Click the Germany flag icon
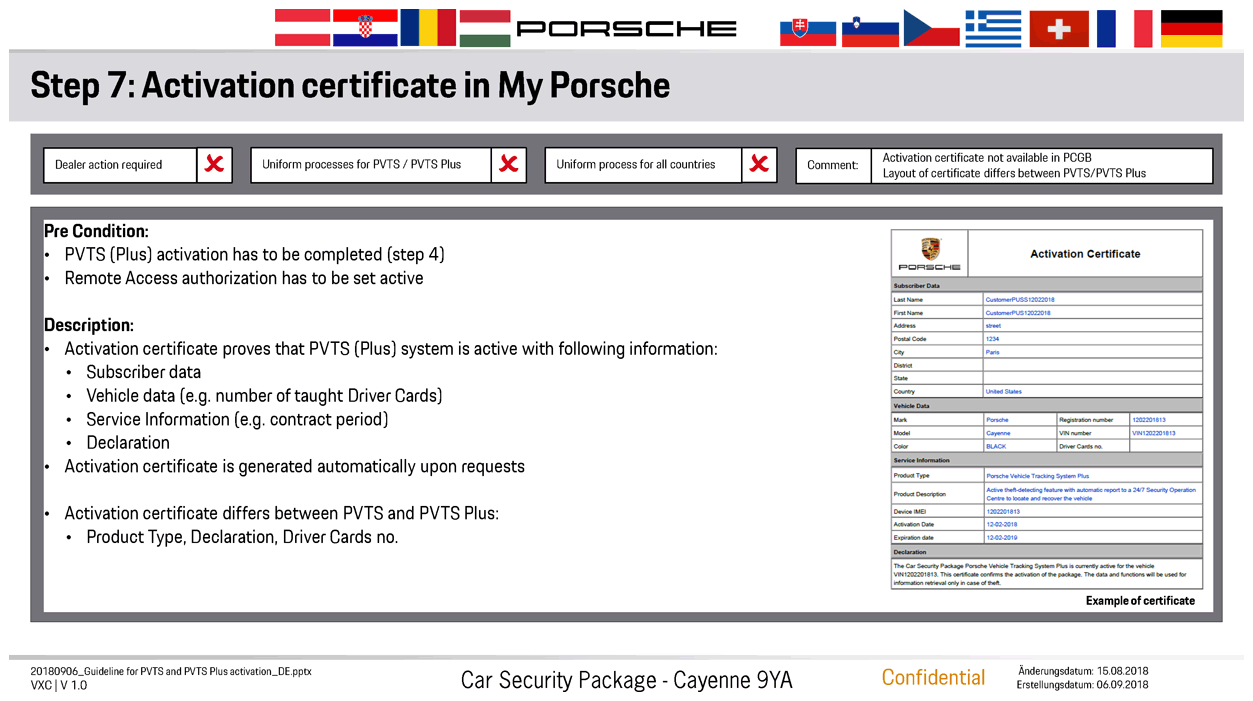This screenshot has width=1253, height=701. pyautogui.click(x=1191, y=28)
